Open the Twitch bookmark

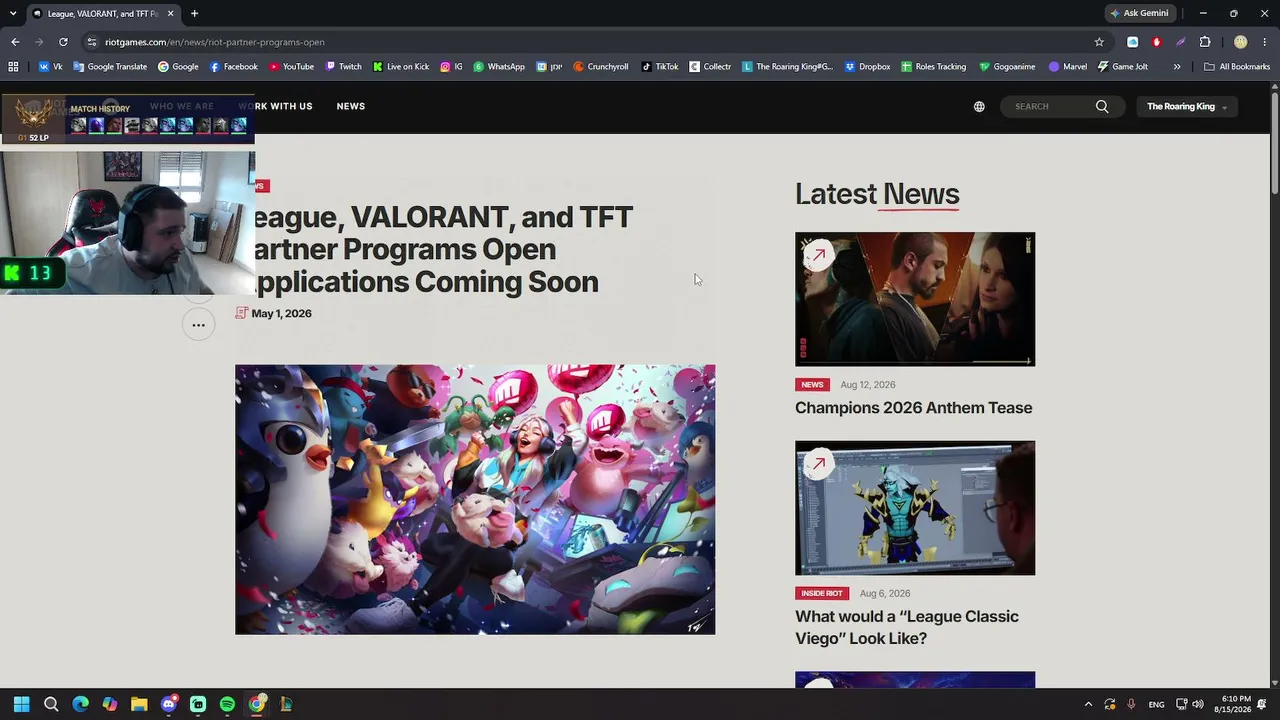343,67
